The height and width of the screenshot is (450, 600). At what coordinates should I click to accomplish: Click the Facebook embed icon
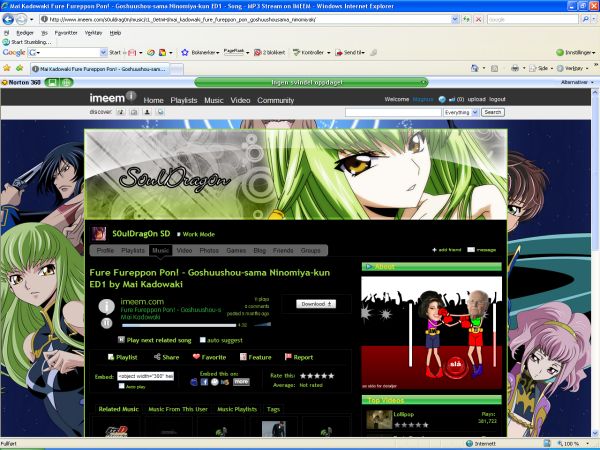coord(204,382)
